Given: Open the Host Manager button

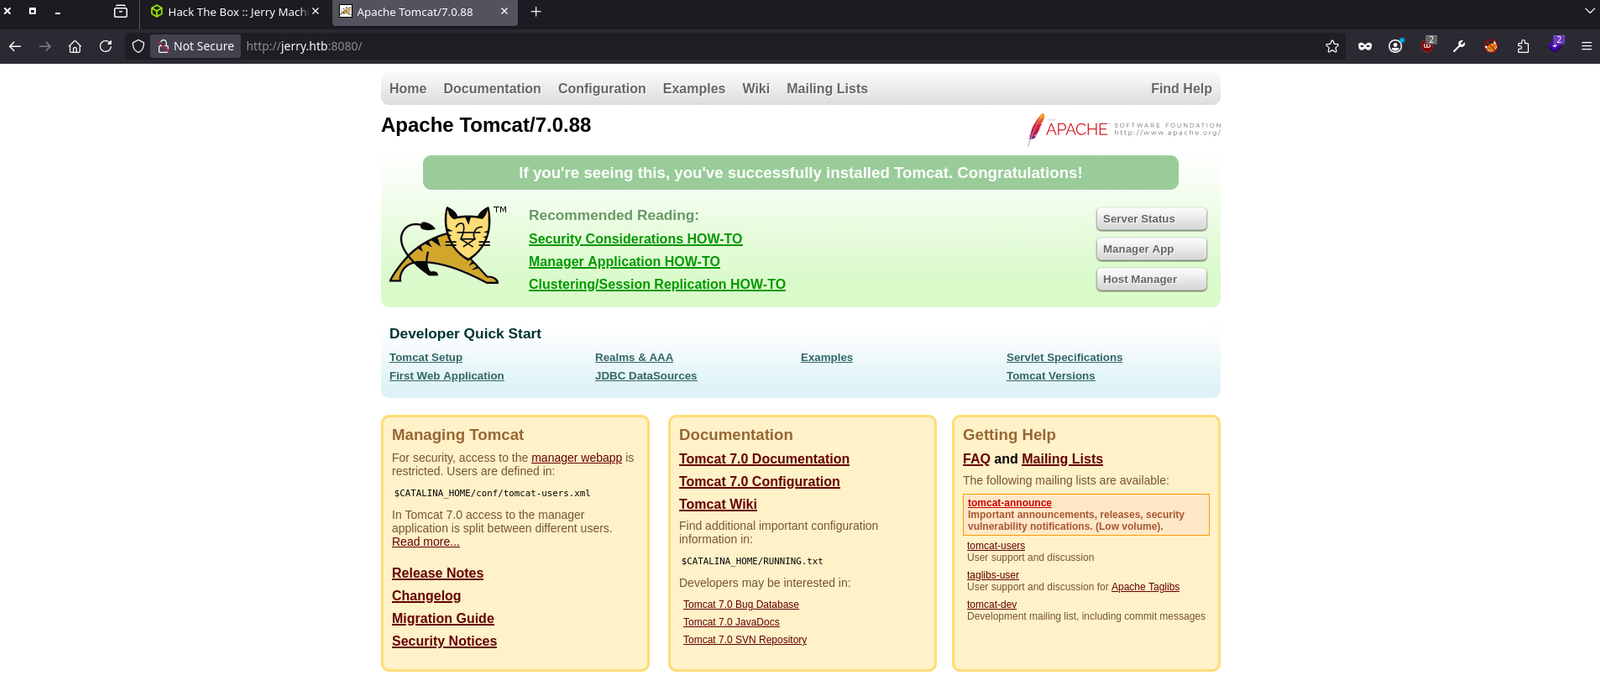Looking at the screenshot, I should pyautogui.click(x=1152, y=279).
